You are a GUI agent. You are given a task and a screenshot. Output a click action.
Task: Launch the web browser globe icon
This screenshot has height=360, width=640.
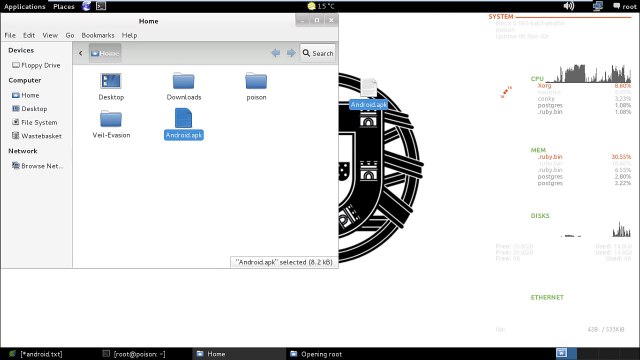86,6
